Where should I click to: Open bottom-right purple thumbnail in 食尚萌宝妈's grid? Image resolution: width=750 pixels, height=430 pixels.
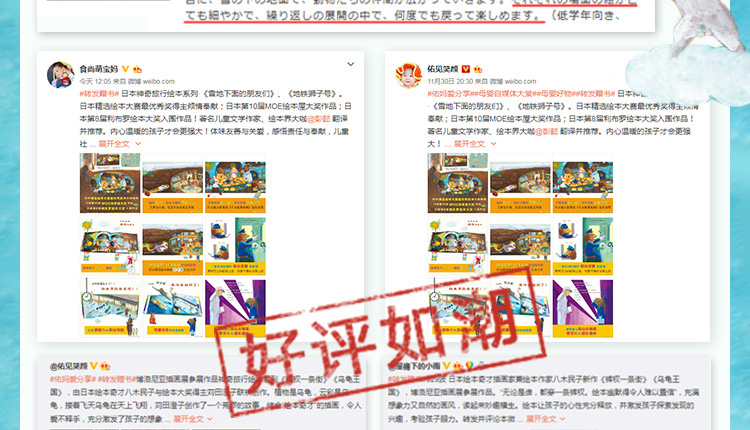[235, 308]
